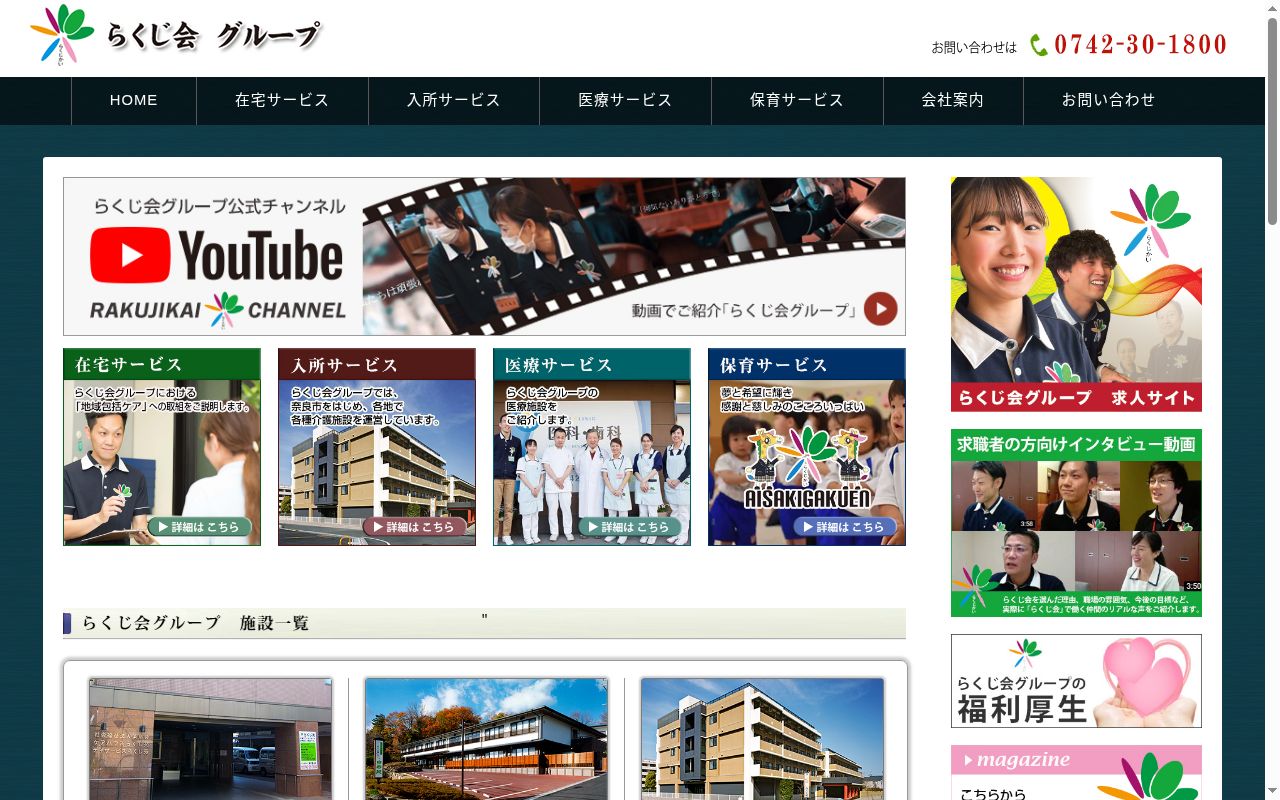The height and width of the screenshot is (800, 1280).
Task: Open the 保育サービス card image
Action: pos(807,447)
